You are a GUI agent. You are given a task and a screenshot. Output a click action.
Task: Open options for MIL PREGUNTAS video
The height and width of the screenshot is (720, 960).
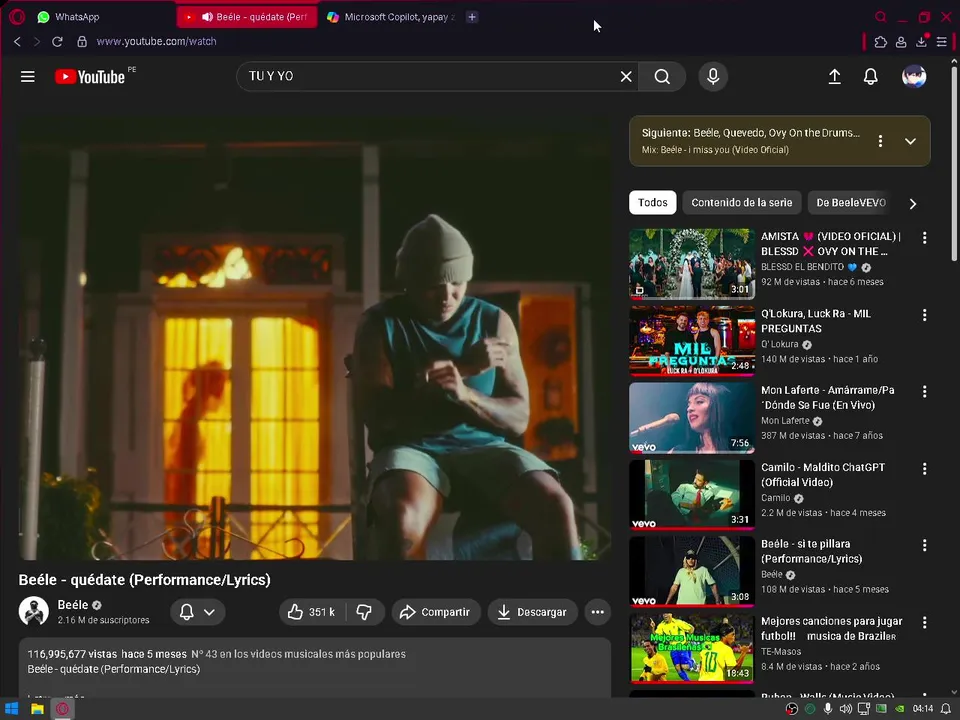[924, 315]
